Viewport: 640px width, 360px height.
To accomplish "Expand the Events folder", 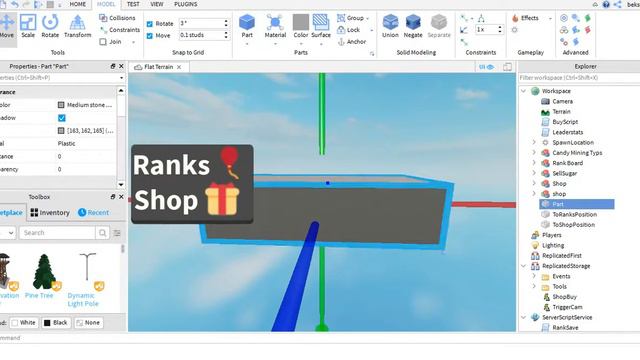I will pos(534,276).
